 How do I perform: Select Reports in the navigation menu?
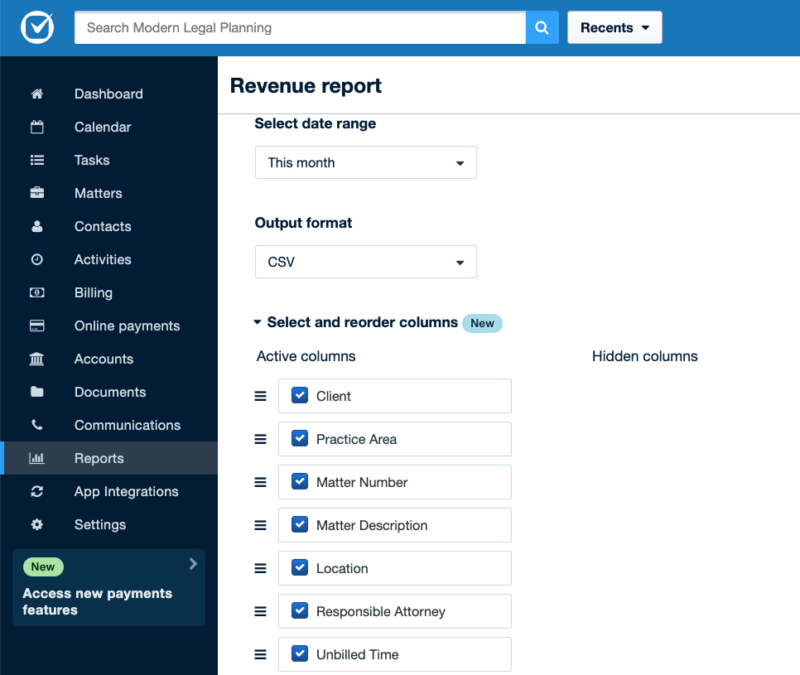coord(100,458)
